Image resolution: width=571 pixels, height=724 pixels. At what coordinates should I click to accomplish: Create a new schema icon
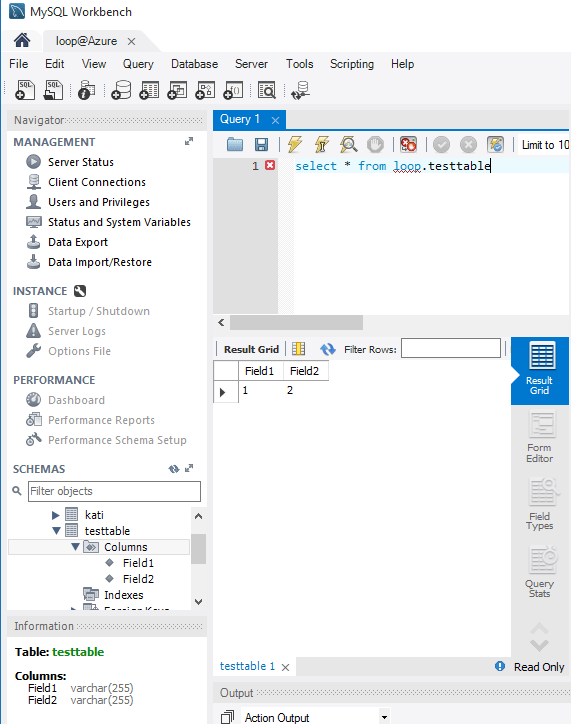(x=121, y=90)
